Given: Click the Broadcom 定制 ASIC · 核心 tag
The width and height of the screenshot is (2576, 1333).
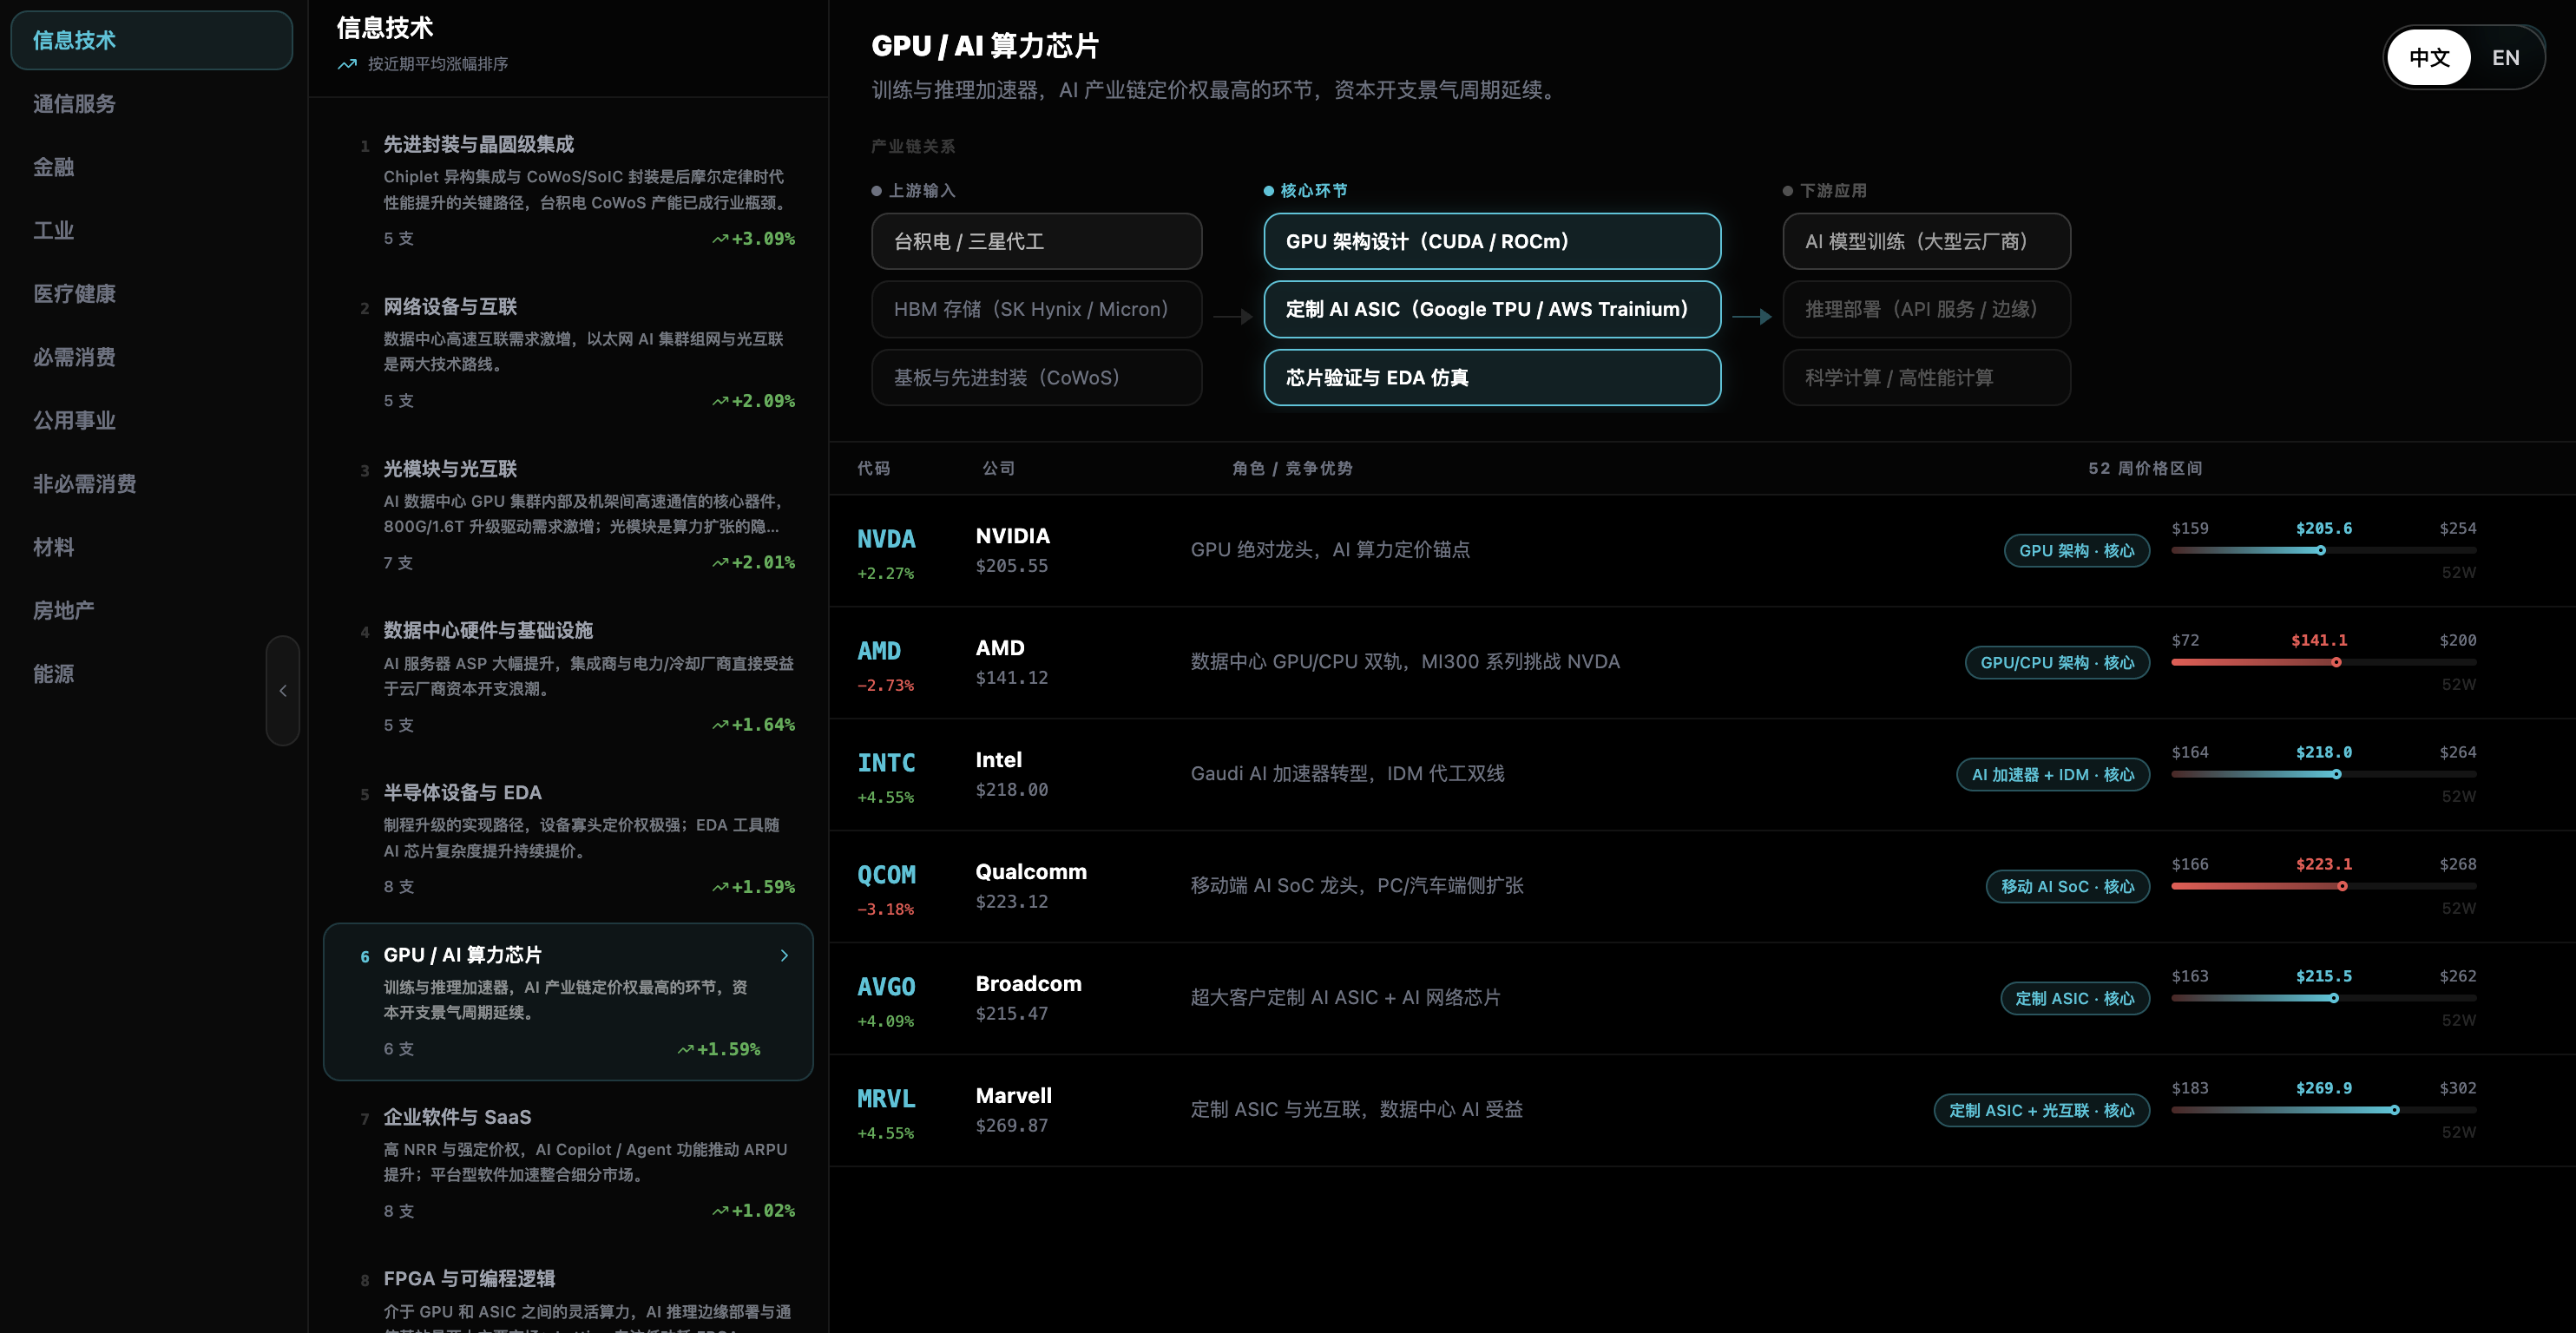Looking at the screenshot, I should pyautogui.click(x=2074, y=999).
